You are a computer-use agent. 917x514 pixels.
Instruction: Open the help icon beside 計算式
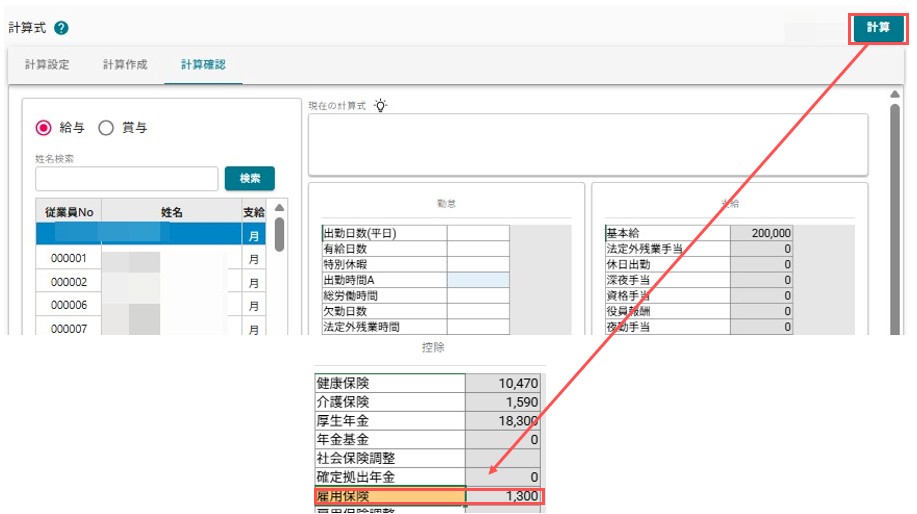61,27
